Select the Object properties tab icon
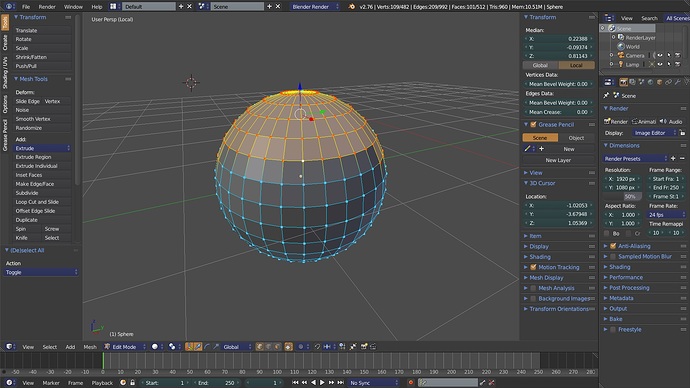 [x=659, y=82]
